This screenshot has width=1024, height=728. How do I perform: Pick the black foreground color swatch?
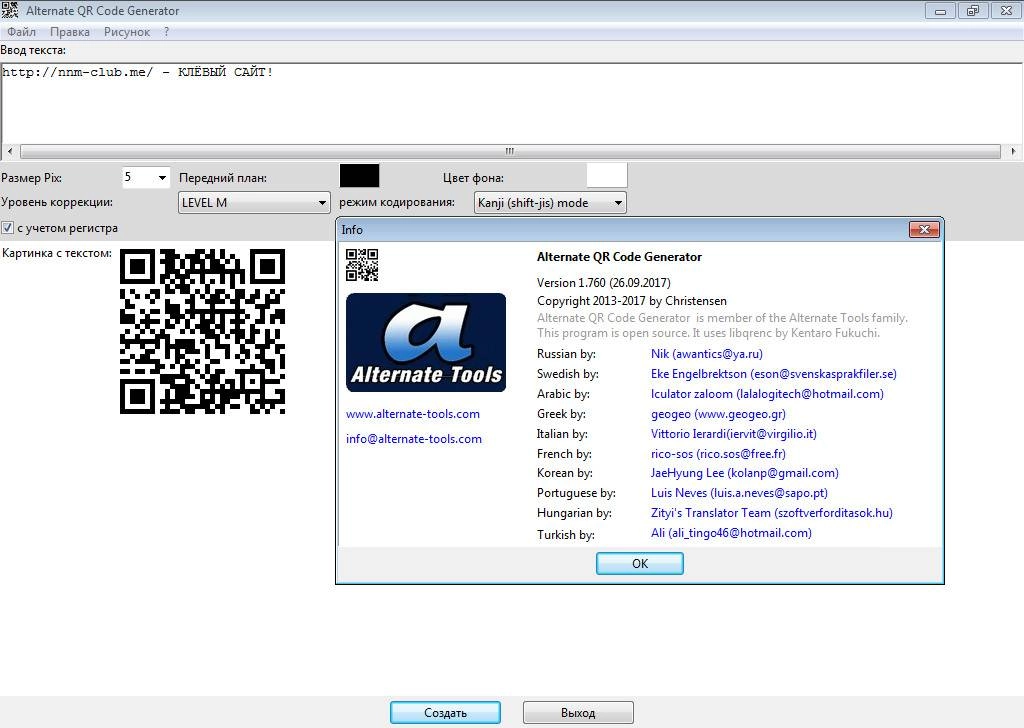[x=360, y=176]
